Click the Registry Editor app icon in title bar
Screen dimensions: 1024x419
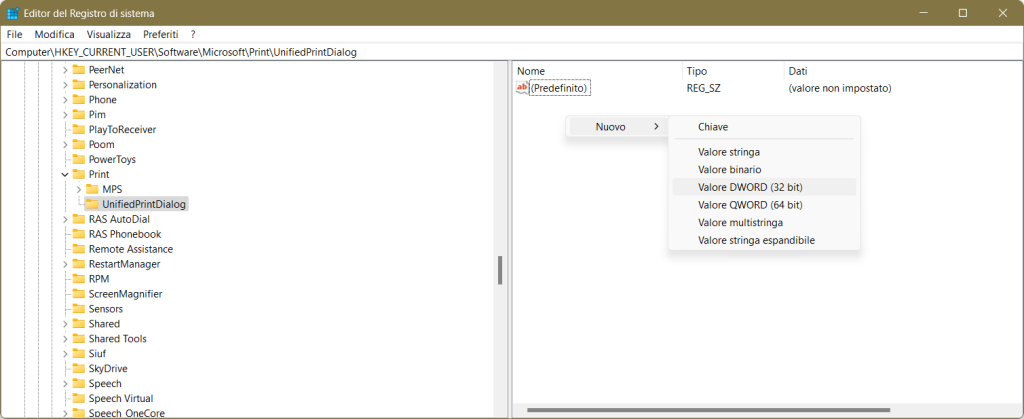coord(12,13)
